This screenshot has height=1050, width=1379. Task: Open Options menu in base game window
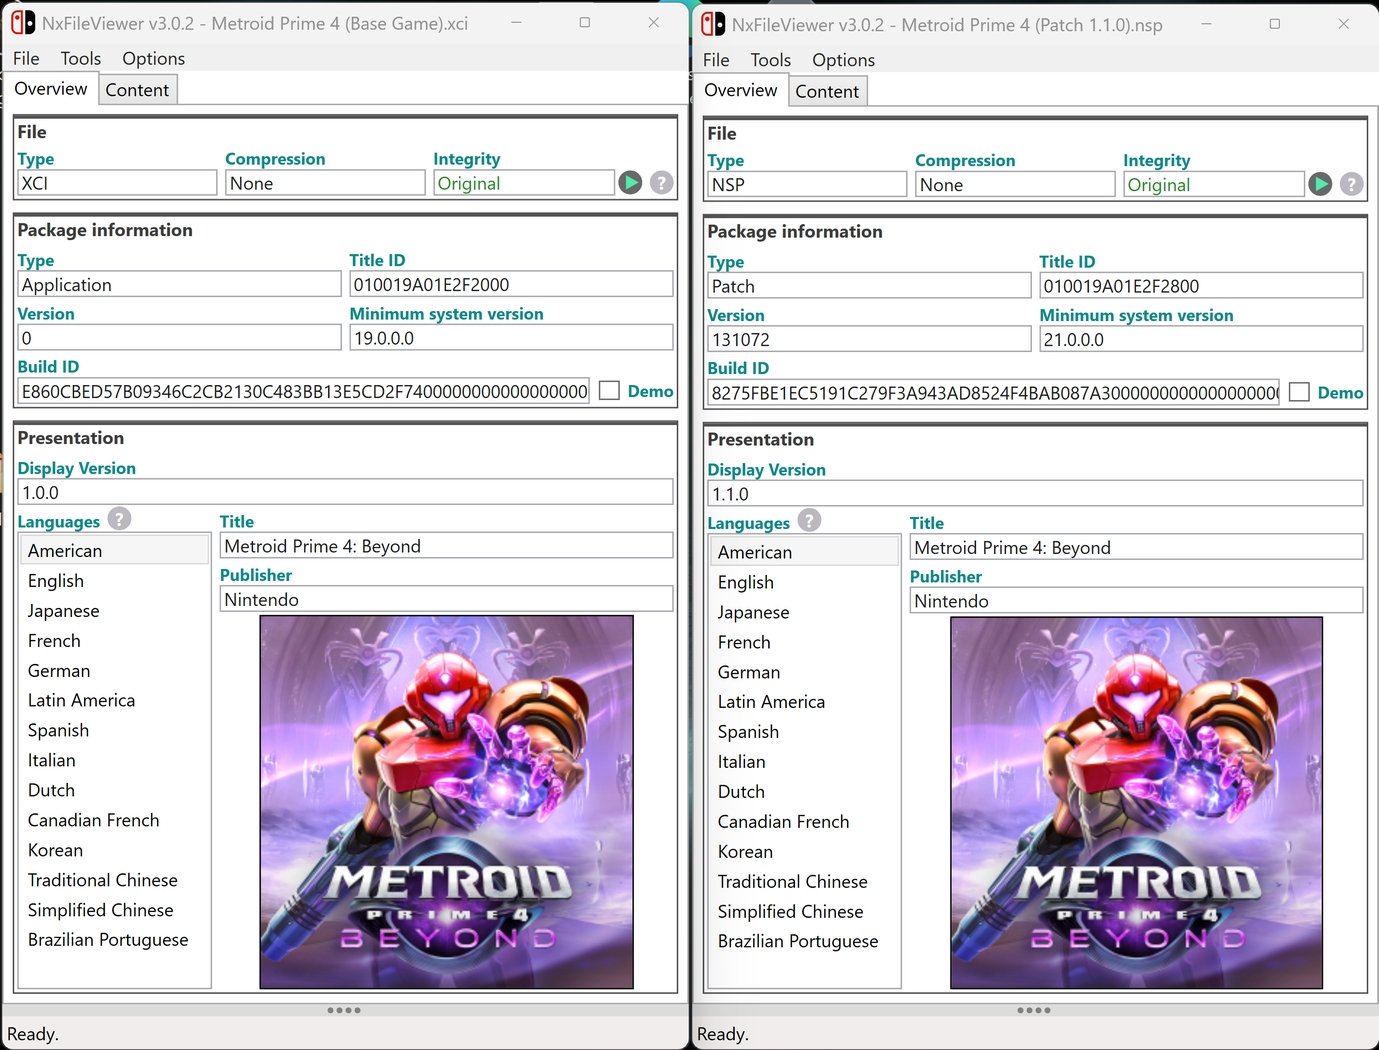pyautogui.click(x=153, y=58)
